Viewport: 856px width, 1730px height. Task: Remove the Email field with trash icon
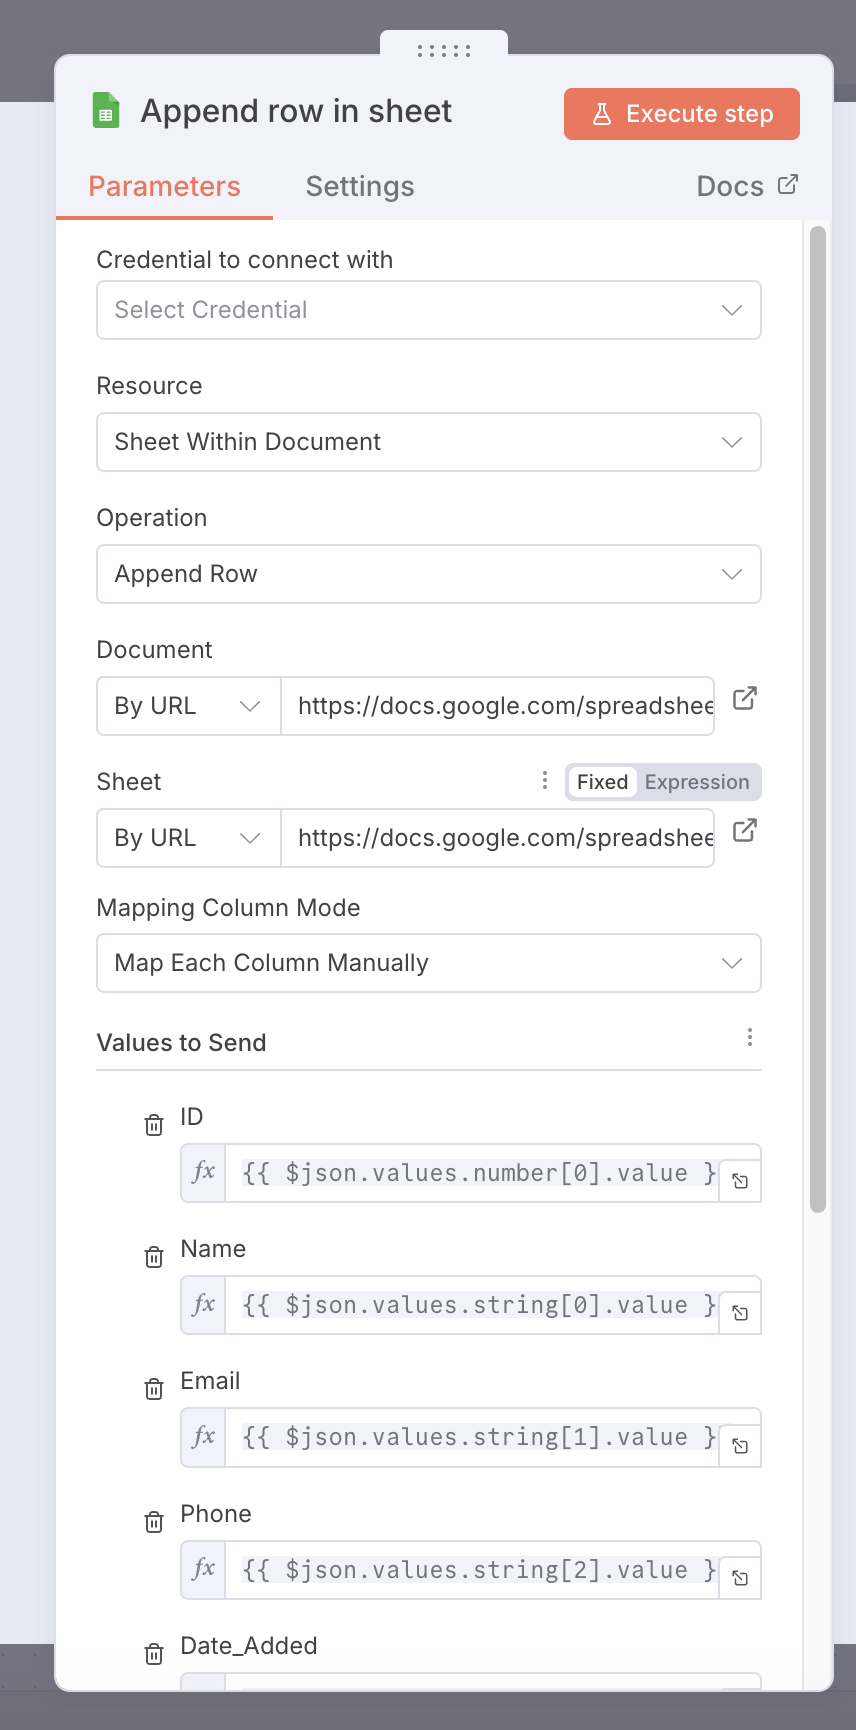(154, 1389)
